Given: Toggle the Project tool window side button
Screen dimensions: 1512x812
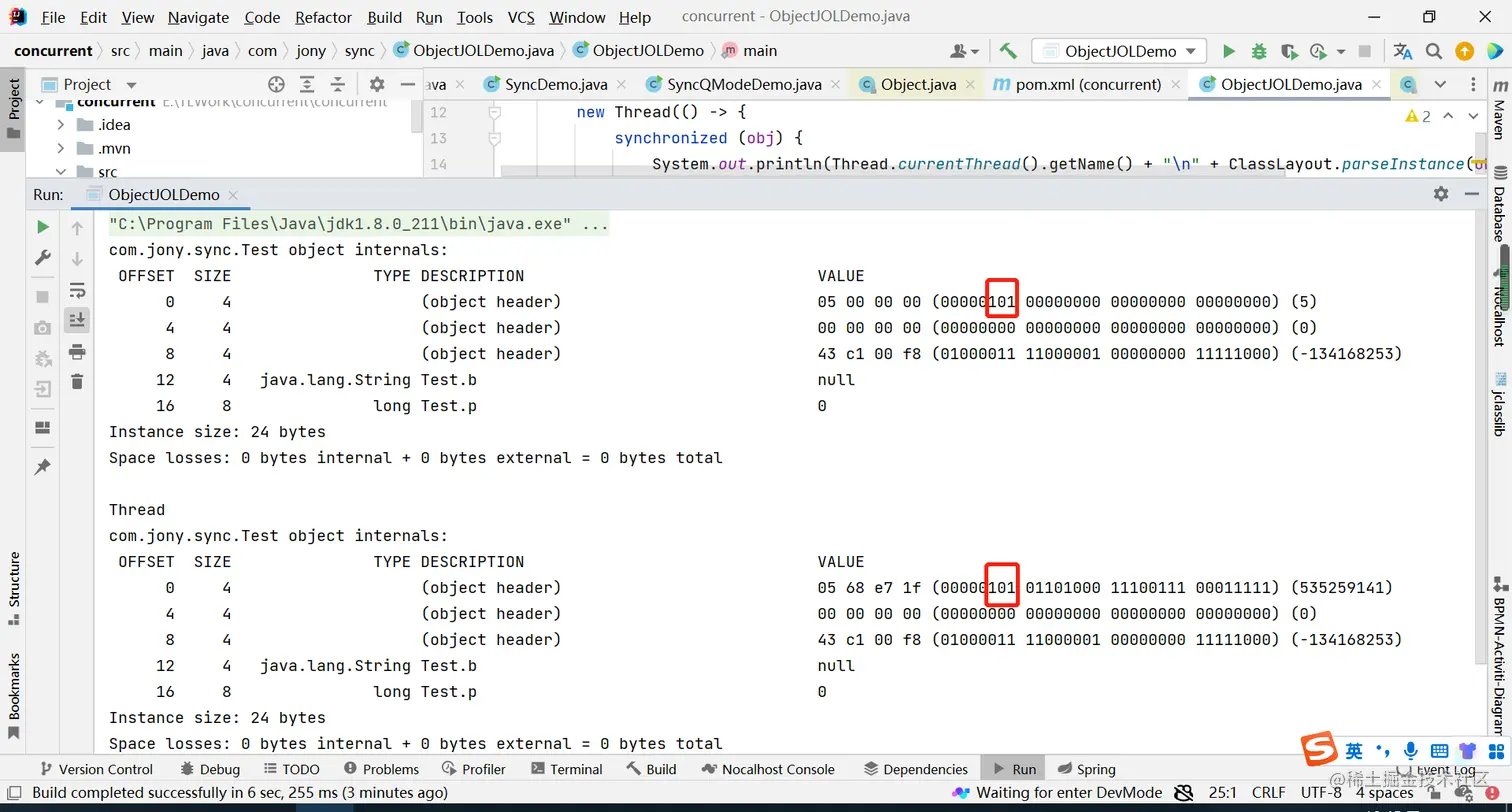Looking at the screenshot, I should click(13, 109).
